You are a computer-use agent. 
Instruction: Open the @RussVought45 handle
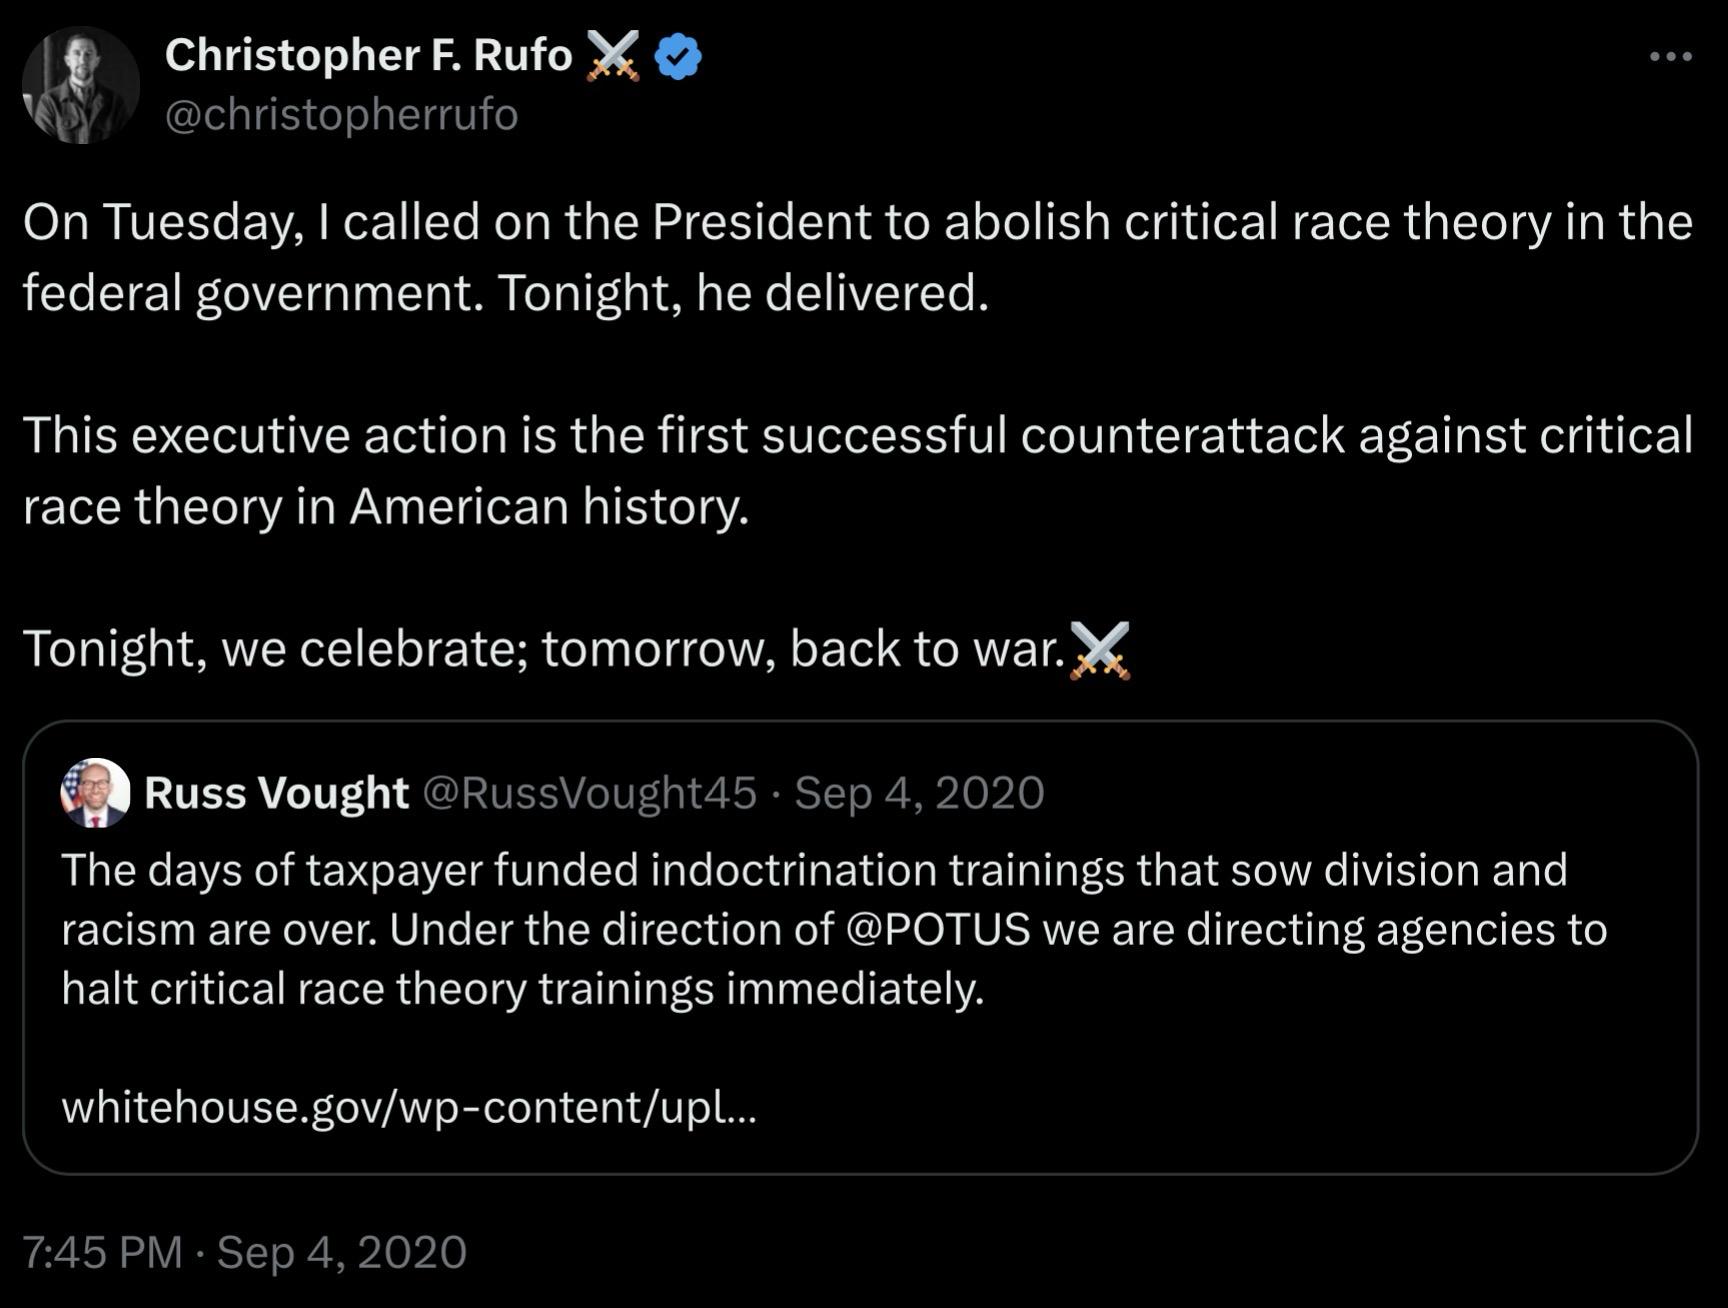tap(589, 793)
